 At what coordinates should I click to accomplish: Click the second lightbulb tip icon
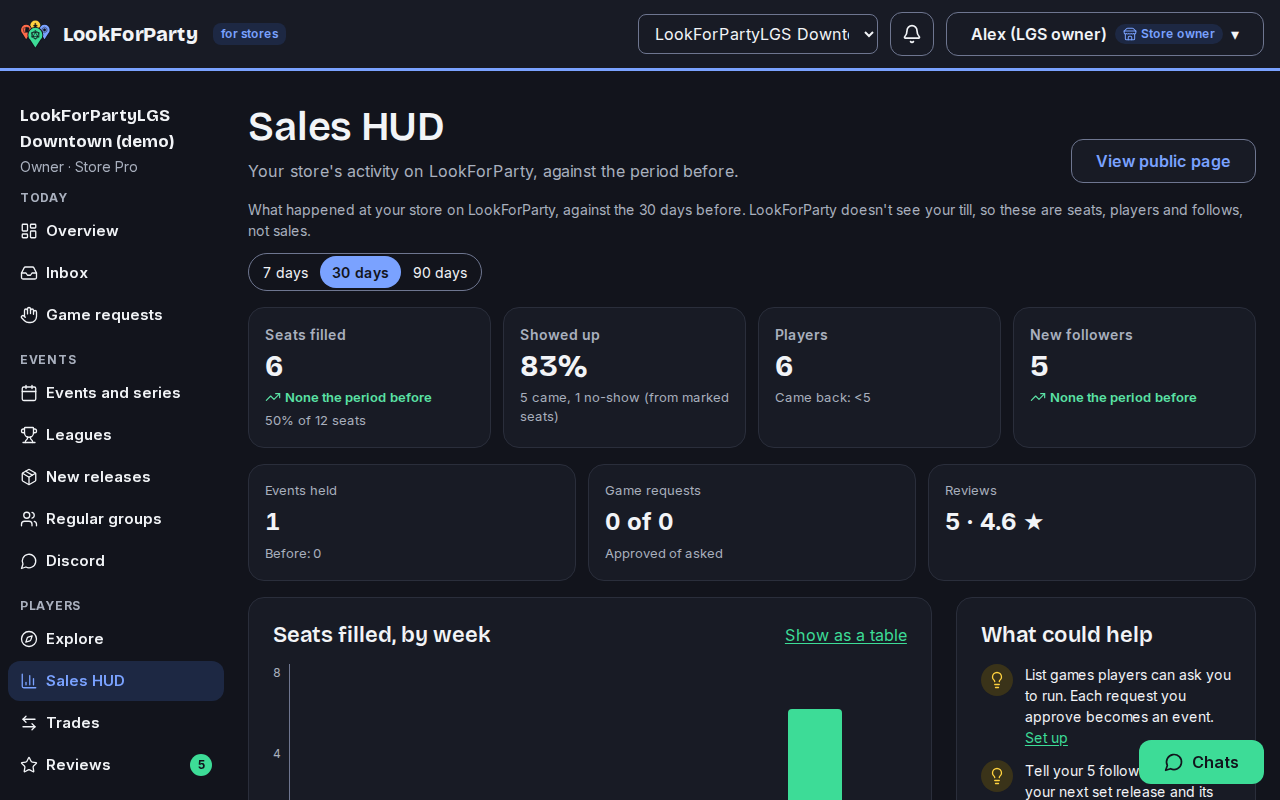997,776
